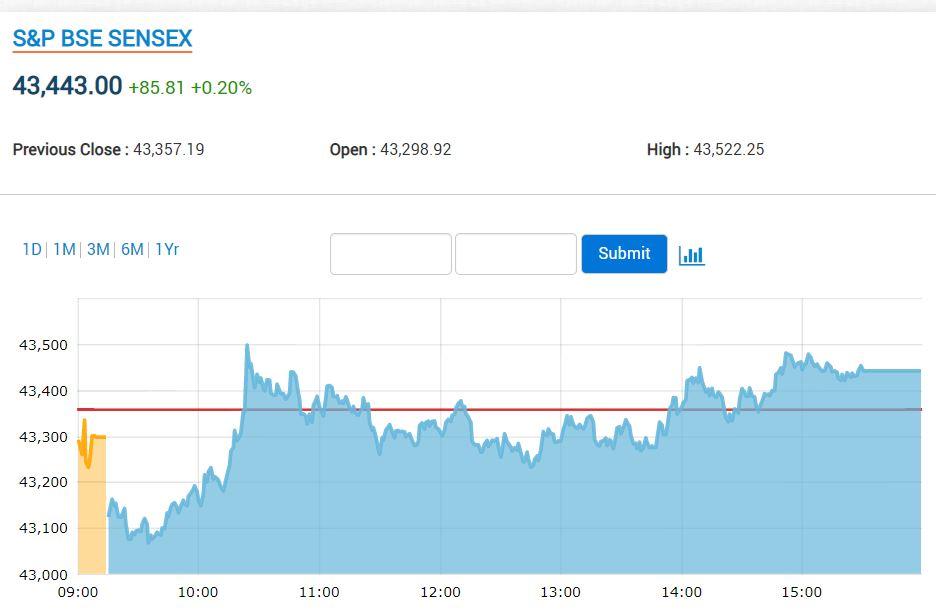Click the chart peak near 10:30
This screenshot has width=936, height=616.
247,346
